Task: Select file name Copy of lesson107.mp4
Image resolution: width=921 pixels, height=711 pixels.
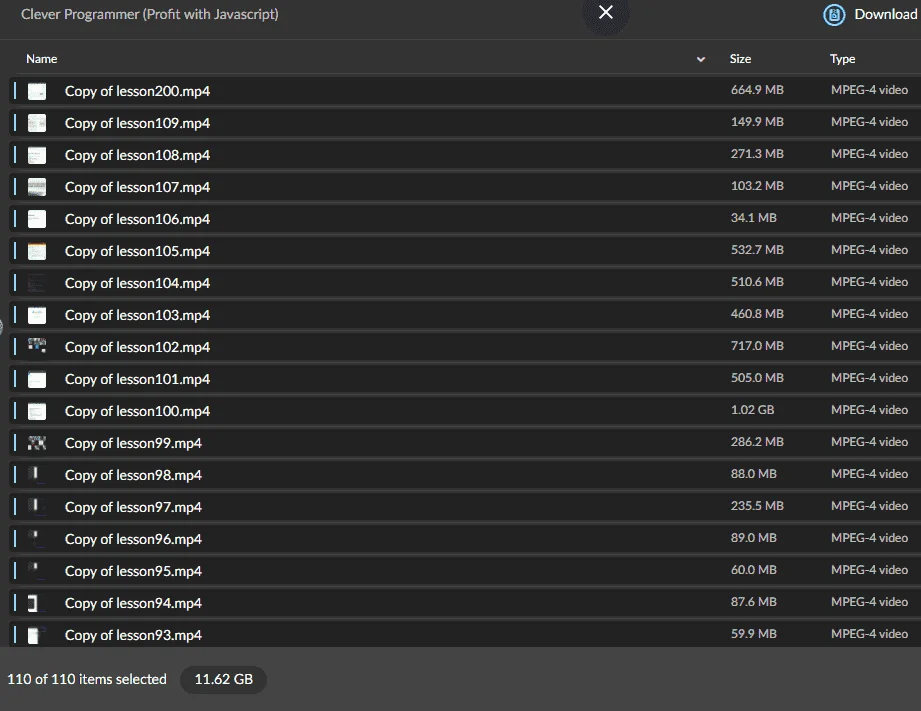Action: pos(137,187)
